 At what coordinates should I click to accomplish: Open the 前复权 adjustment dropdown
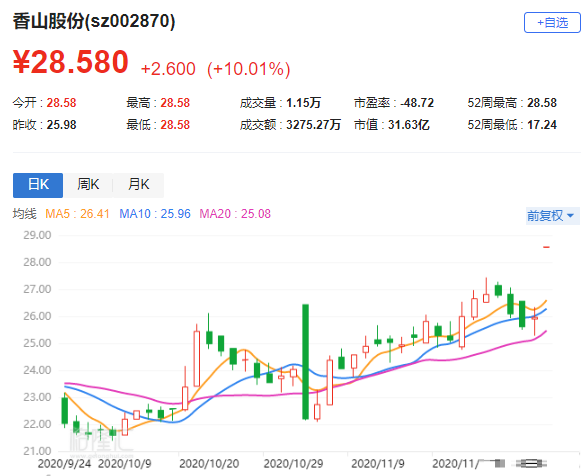pos(552,216)
